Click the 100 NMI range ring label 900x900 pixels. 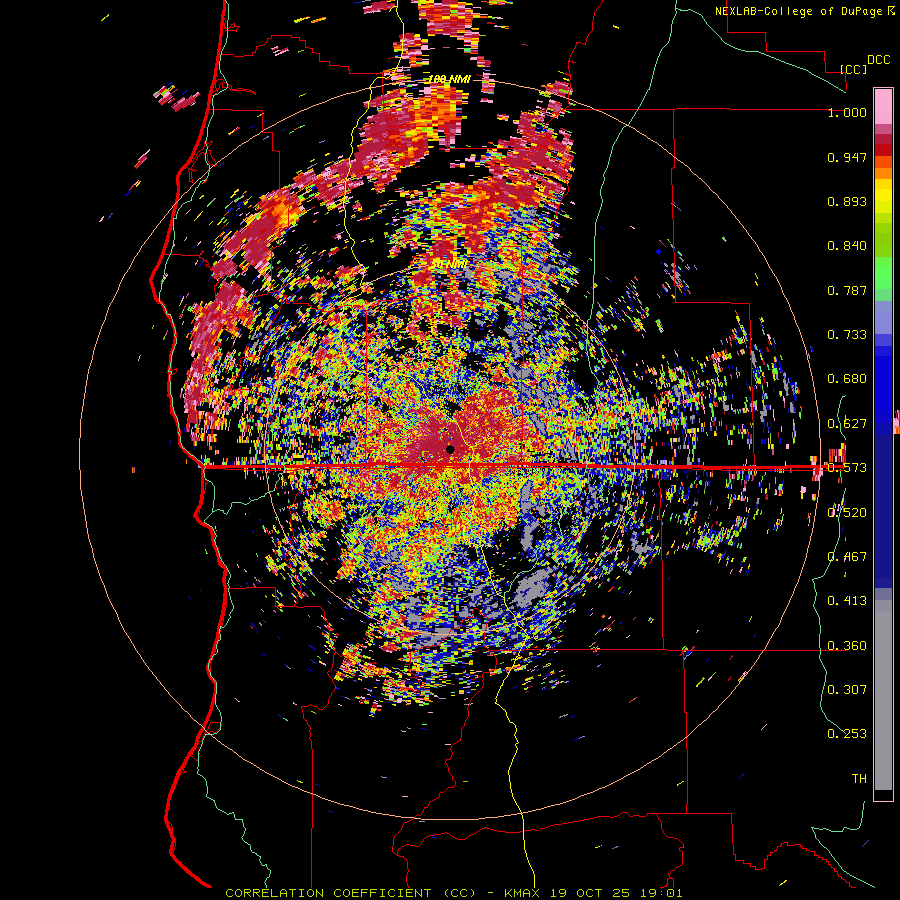click(x=449, y=79)
